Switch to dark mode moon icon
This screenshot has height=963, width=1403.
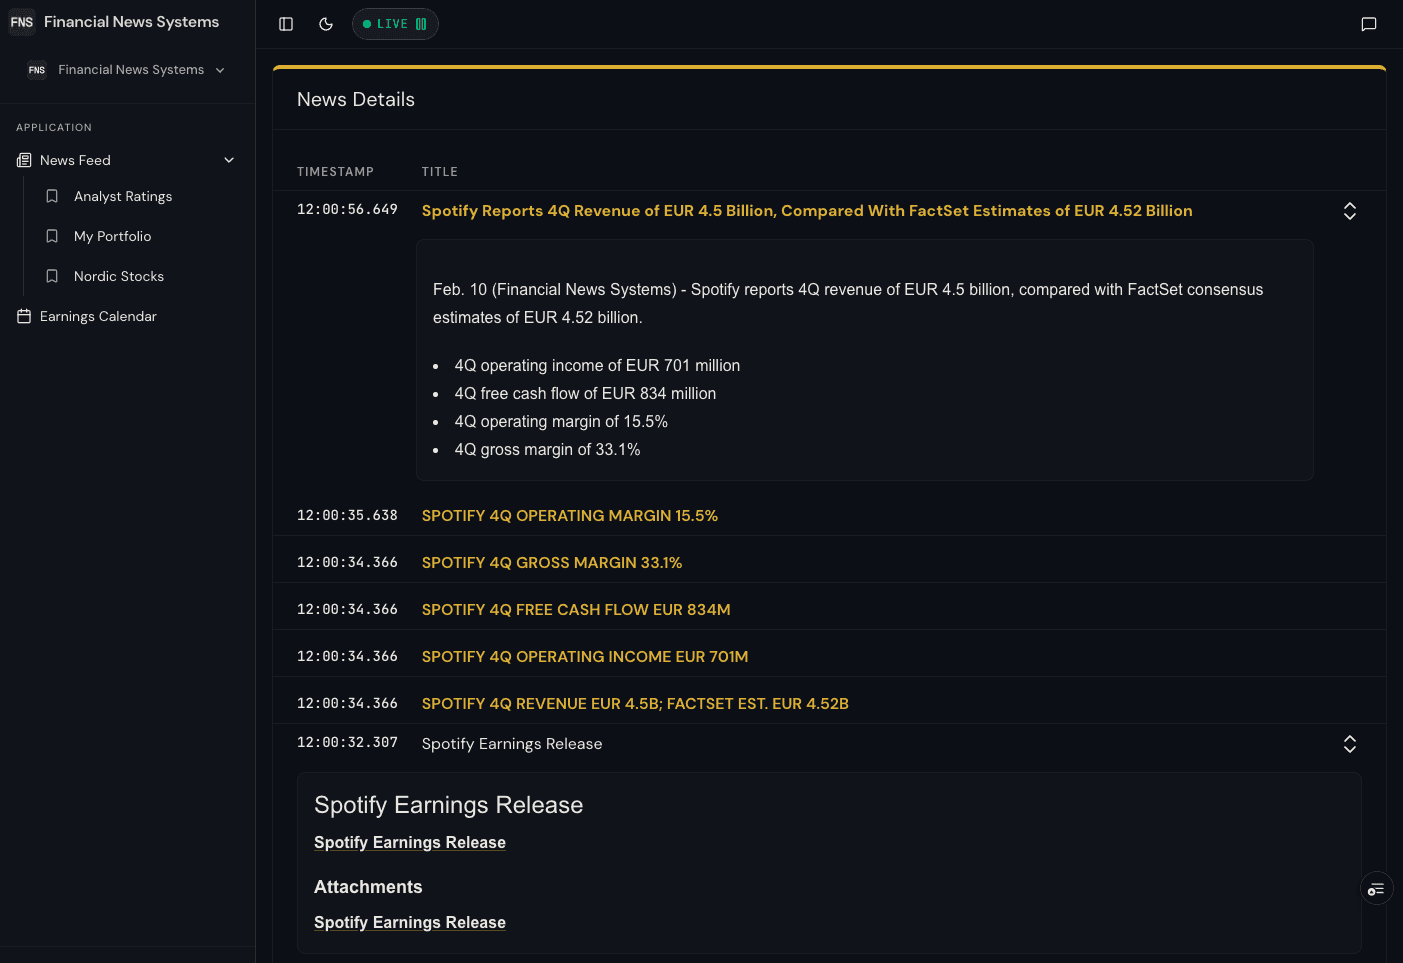(x=326, y=24)
